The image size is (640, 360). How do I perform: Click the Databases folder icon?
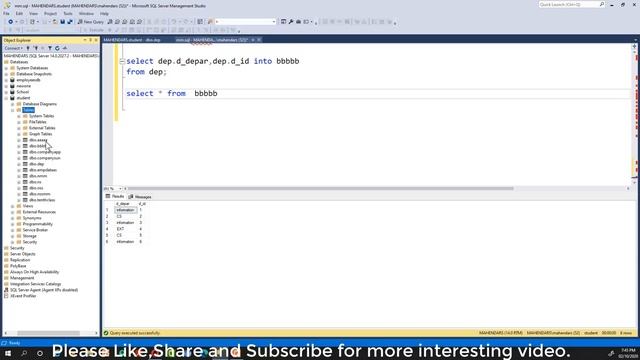(x=6, y=62)
